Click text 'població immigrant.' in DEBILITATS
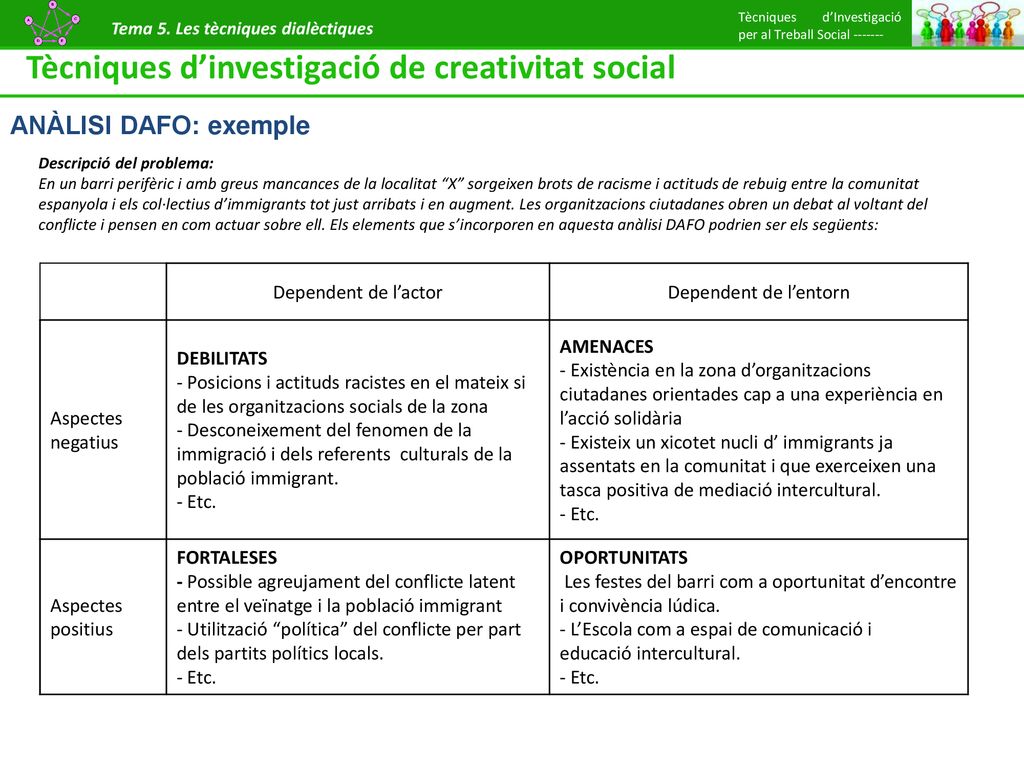The width and height of the screenshot is (1024, 768). tap(257, 479)
